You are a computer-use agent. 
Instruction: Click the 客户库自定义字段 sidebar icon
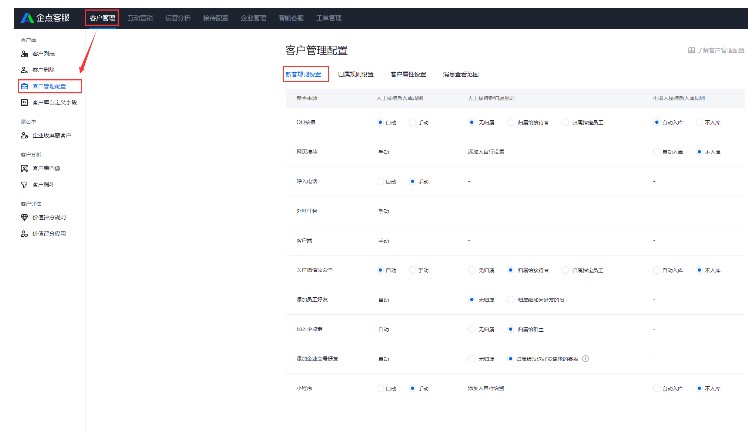pyautogui.click(x=24, y=103)
